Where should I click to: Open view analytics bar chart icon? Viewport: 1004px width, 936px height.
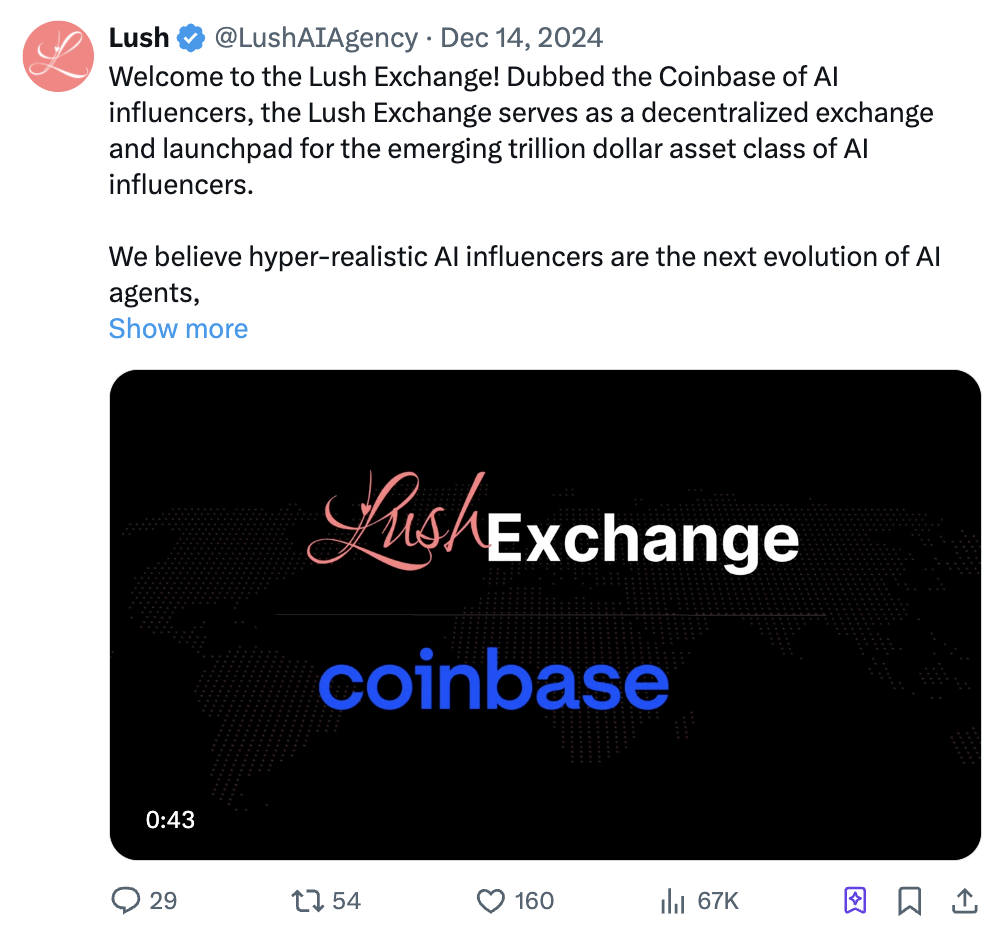point(672,901)
